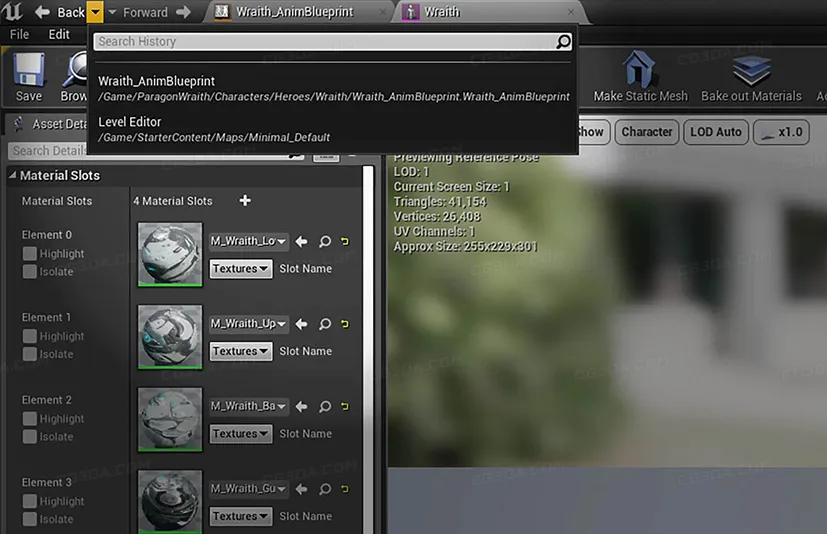The image size is (827, 534).
Task: Enable Isolate for Element 2
Action: pos(30,436)
